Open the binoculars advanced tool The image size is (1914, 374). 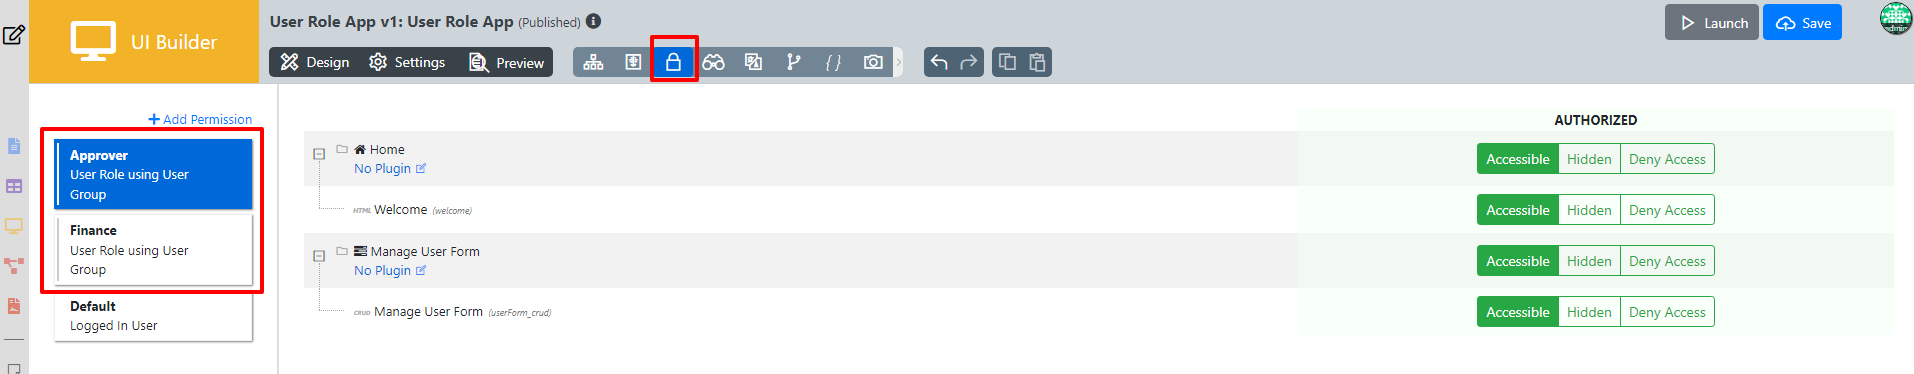(713, 62)
